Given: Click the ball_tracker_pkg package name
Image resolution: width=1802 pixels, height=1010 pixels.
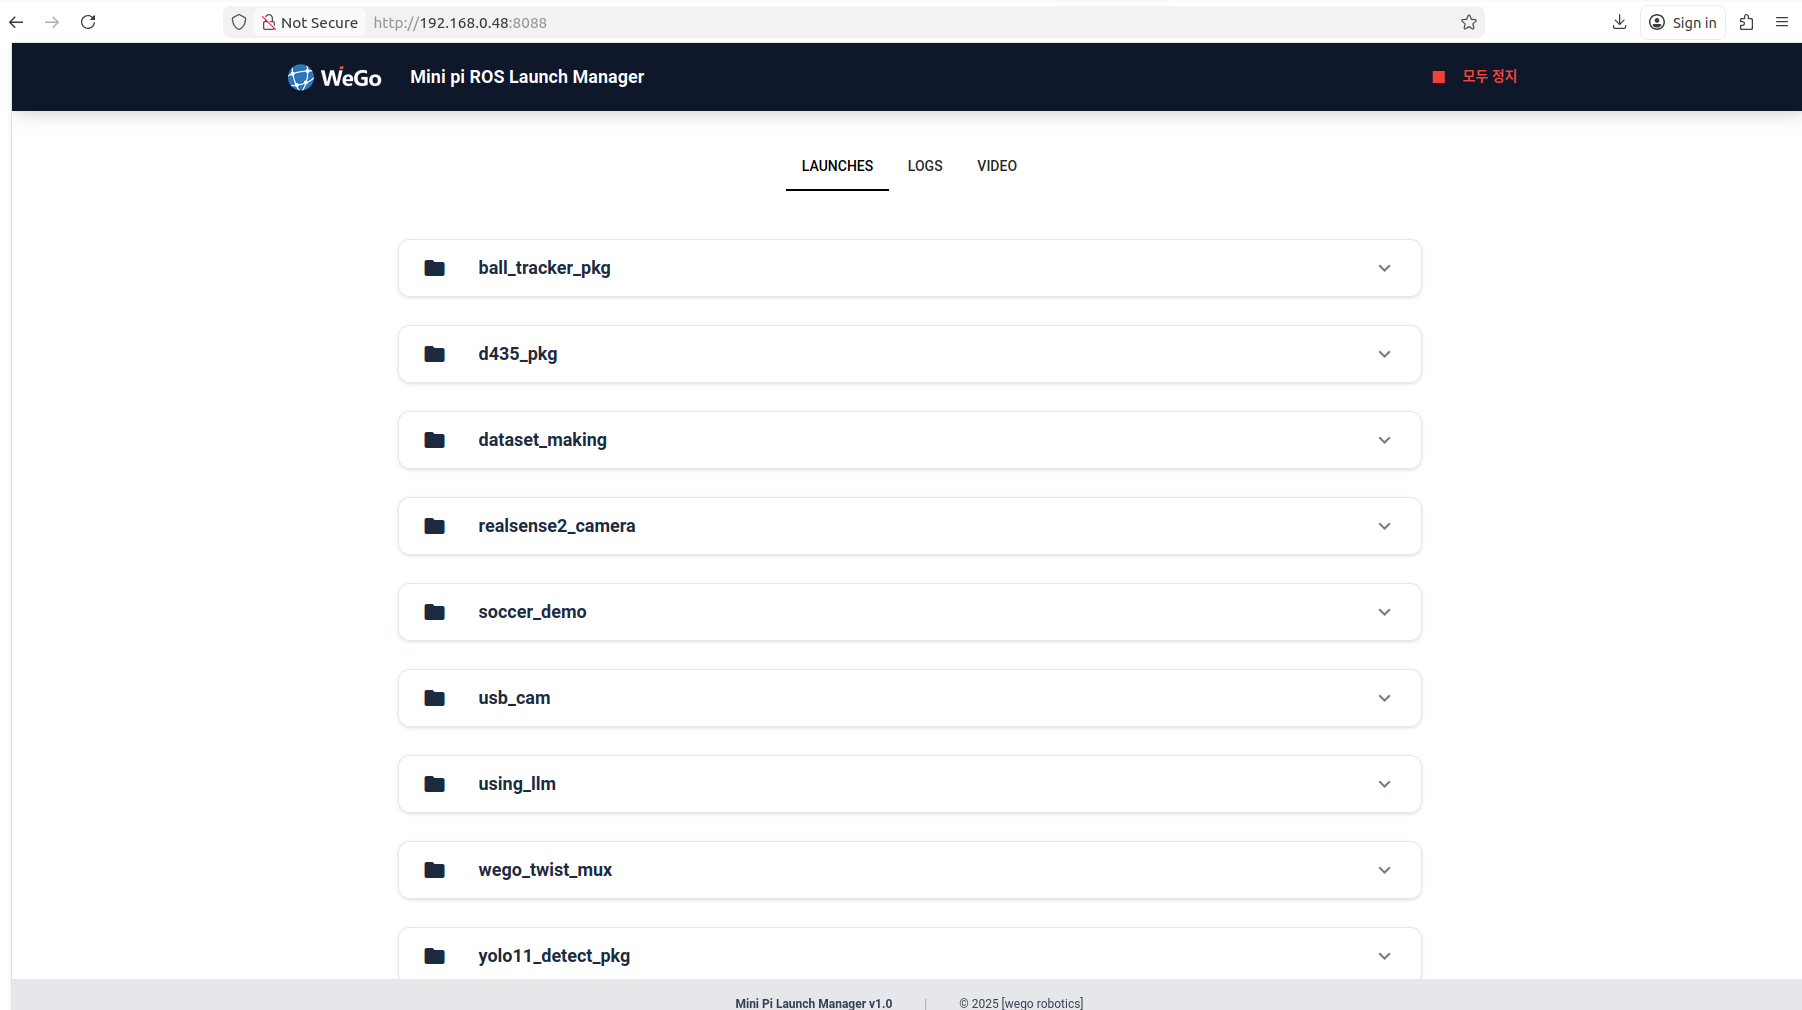Looking at the screenshot, I should 544,268.
